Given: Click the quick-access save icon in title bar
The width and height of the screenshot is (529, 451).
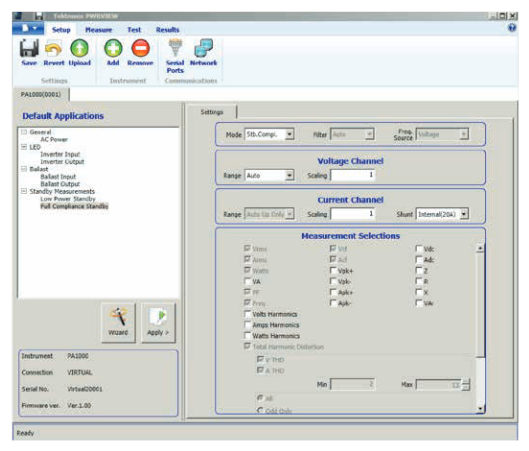Looking at the screenshot, I should 39,16.
